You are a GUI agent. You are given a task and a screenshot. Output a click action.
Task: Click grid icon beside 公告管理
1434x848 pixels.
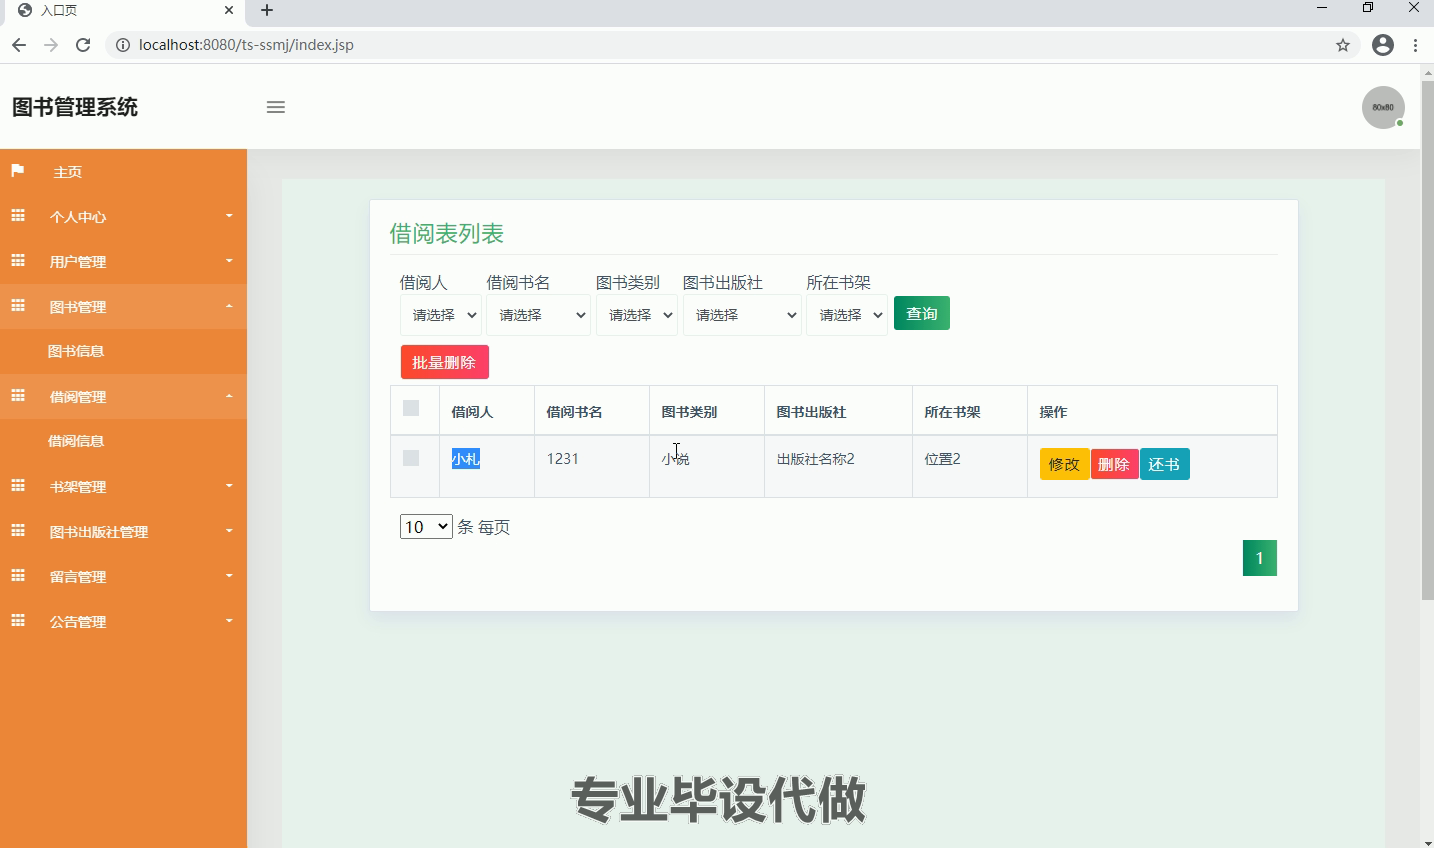coord(18,621)
